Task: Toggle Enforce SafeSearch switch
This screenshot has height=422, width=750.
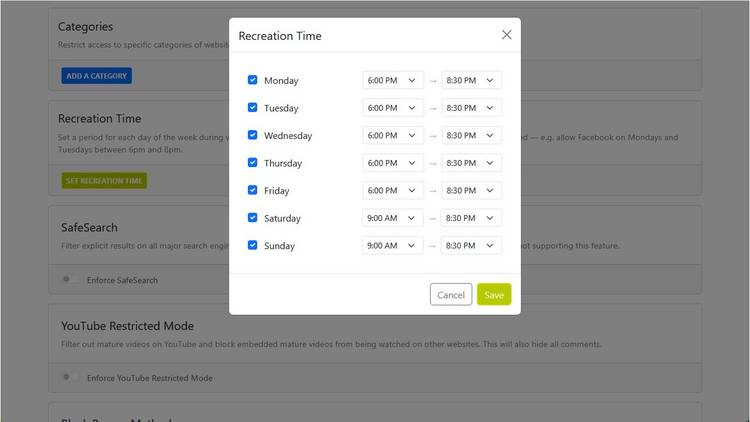Action: click(x=71, y=279)
